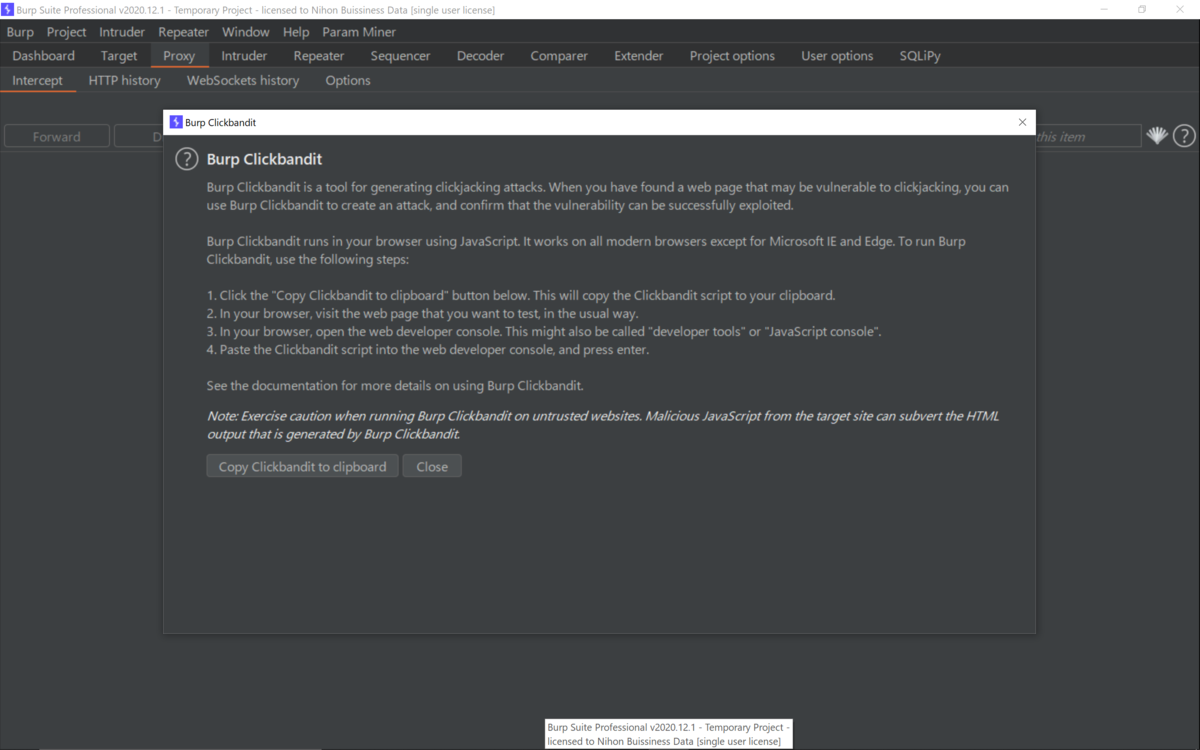The height and width of the screenshot is (750, 1200).
Task: Click the comment field behind the dialog
Action: (x=1088, y=136)
